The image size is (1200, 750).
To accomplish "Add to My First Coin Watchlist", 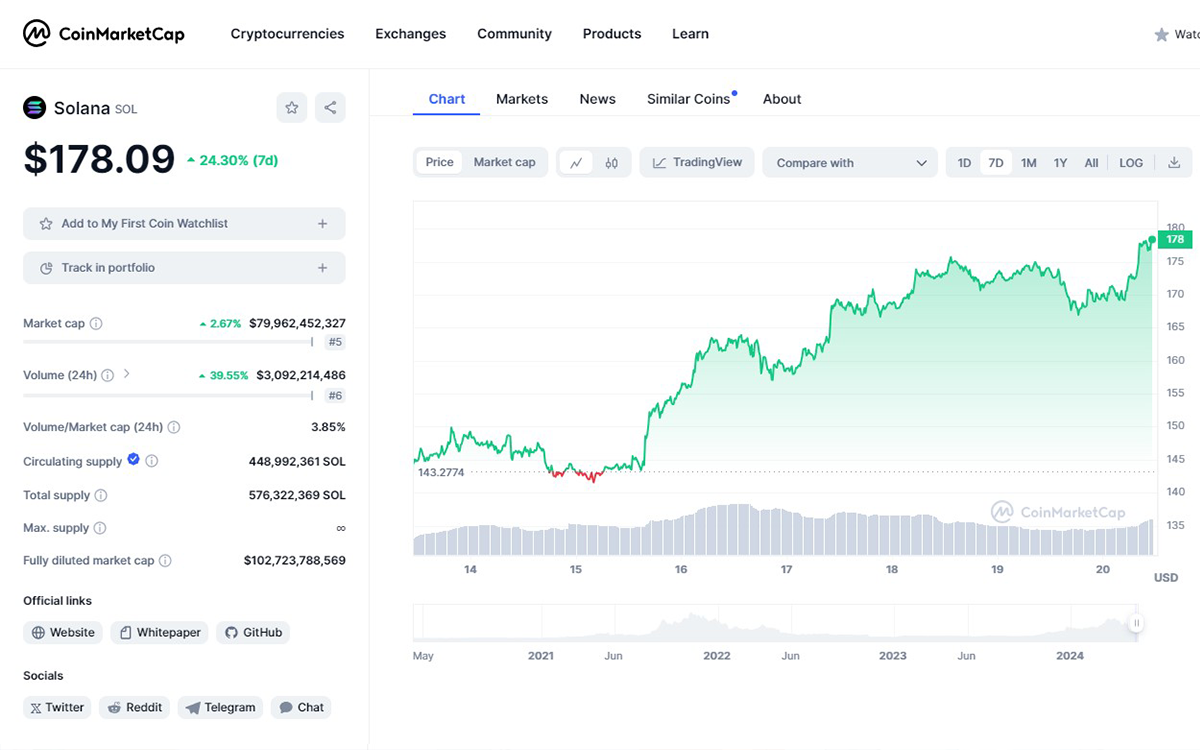I will 184,224.
